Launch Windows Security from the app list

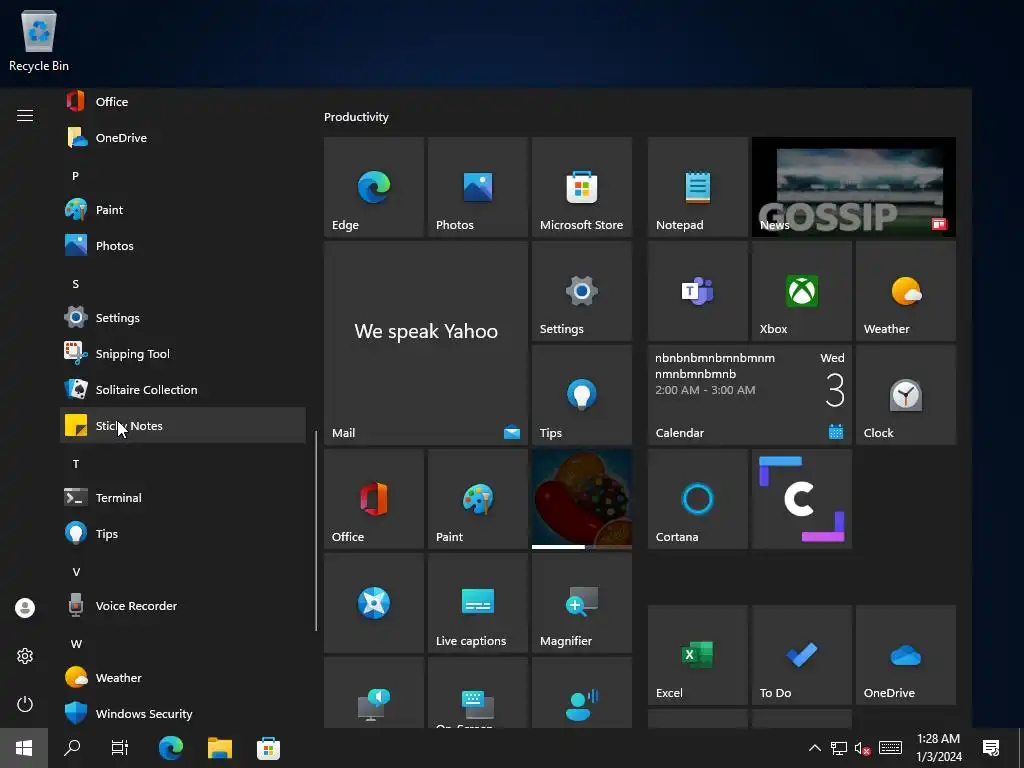183,713
